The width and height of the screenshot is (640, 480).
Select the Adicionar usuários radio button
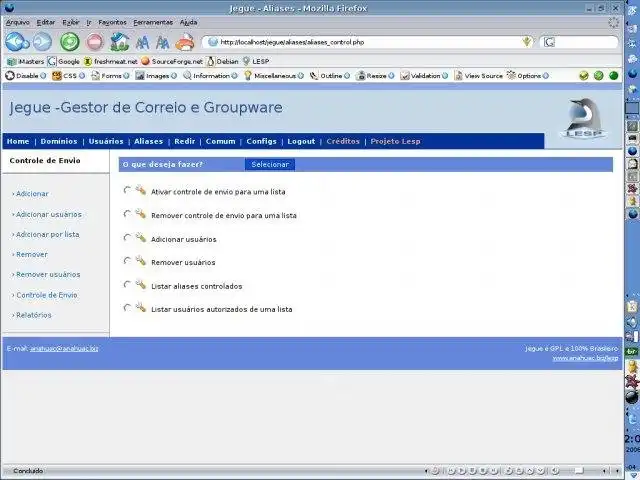pyautogui.click(x=127, y=238)
